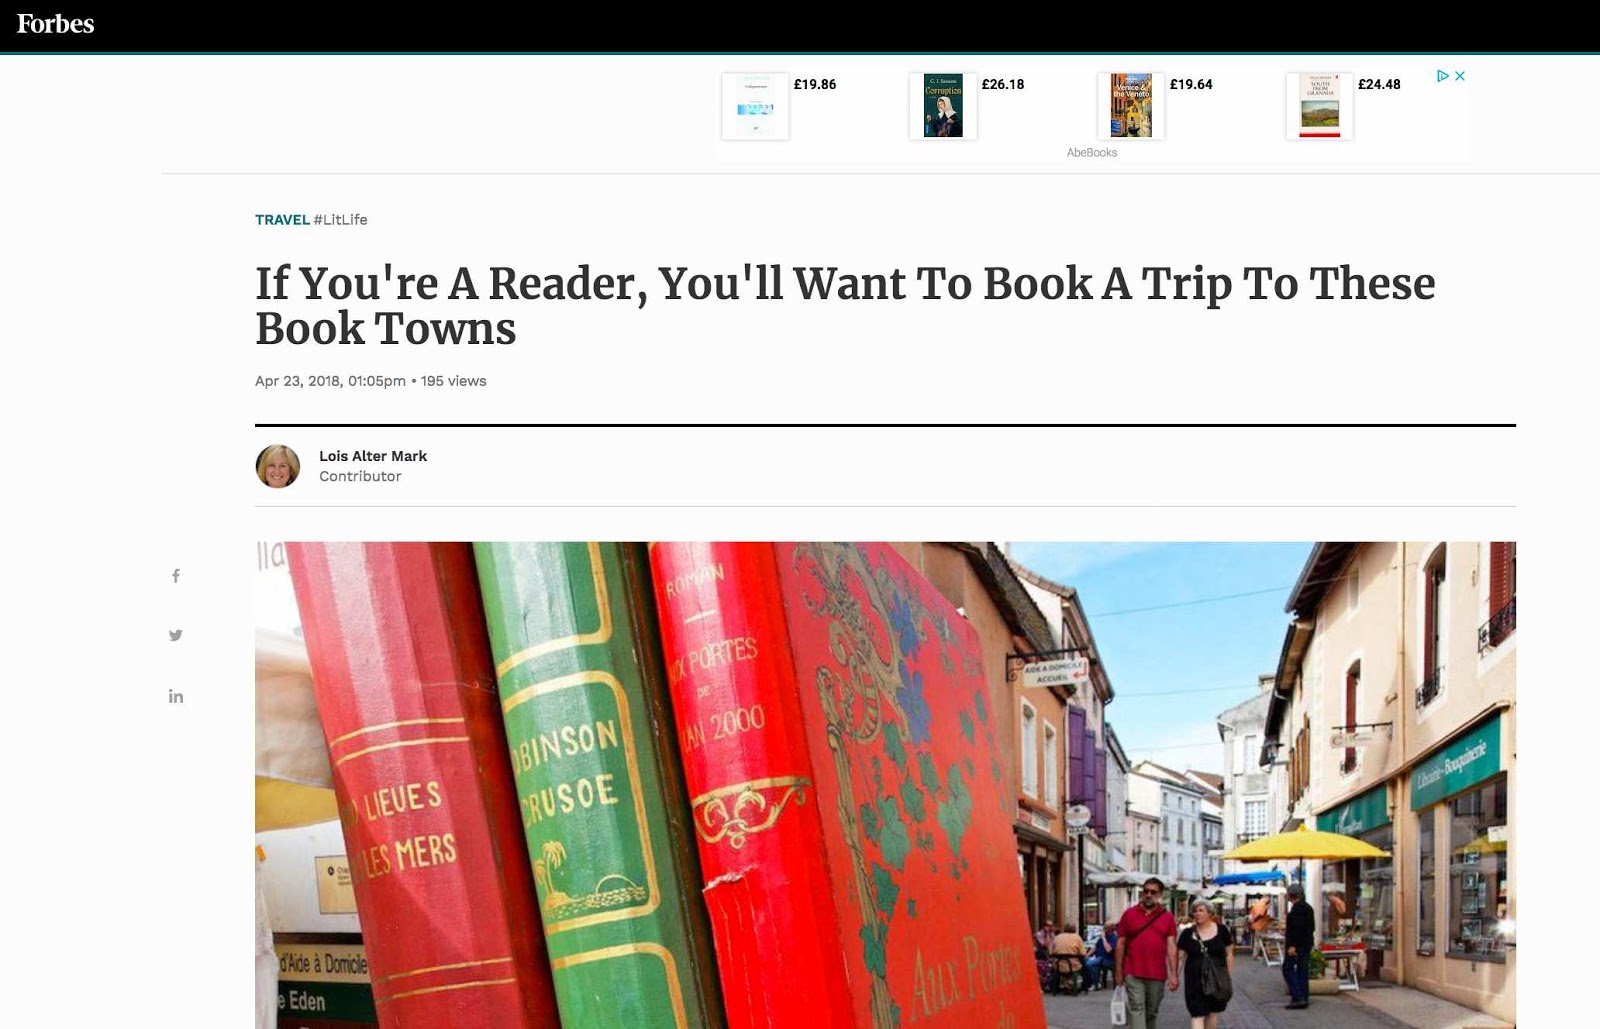Share the article on LinkedIn

tap(176, 696)
